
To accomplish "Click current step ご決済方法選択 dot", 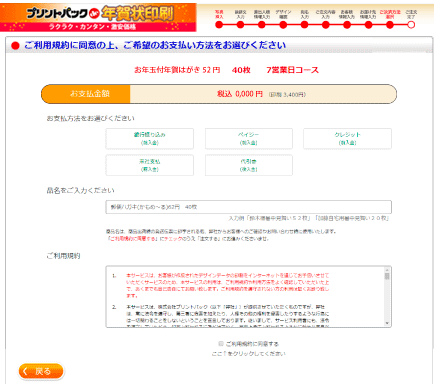I will [x=390, y=25].
